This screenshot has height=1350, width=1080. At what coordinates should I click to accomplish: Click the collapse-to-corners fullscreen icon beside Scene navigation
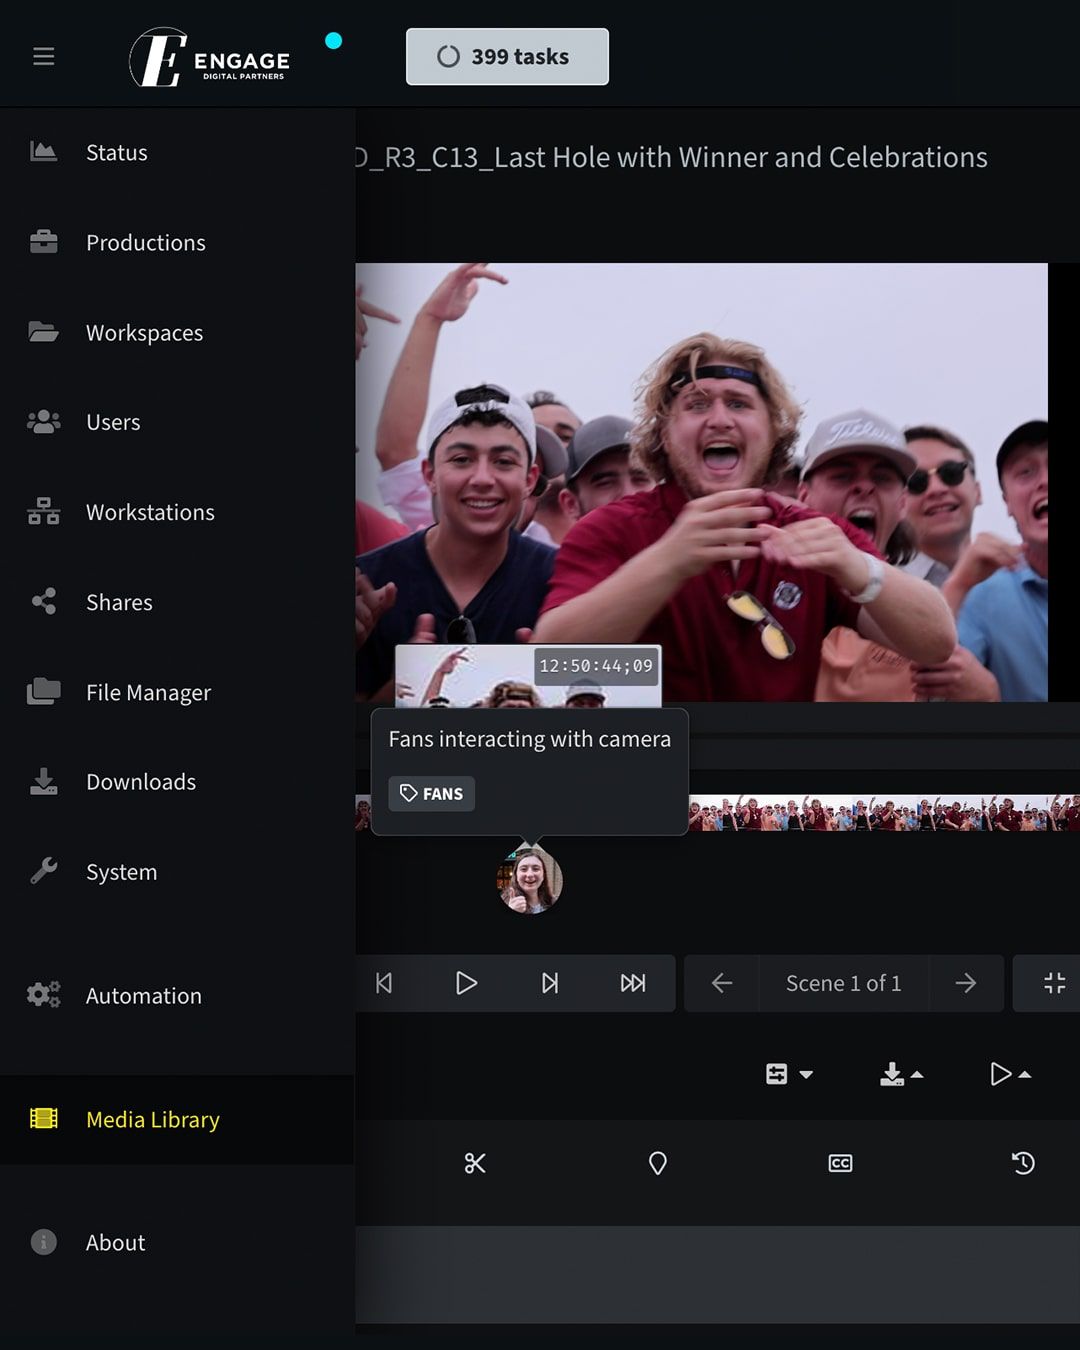click(1057, 983)
